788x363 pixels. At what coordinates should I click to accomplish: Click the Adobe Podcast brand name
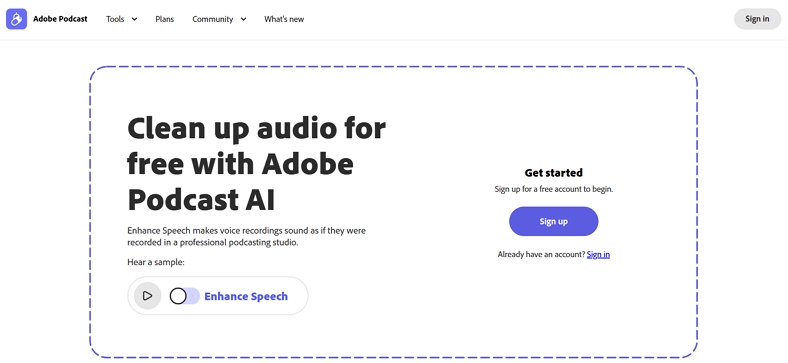click(x=60, y=19)
